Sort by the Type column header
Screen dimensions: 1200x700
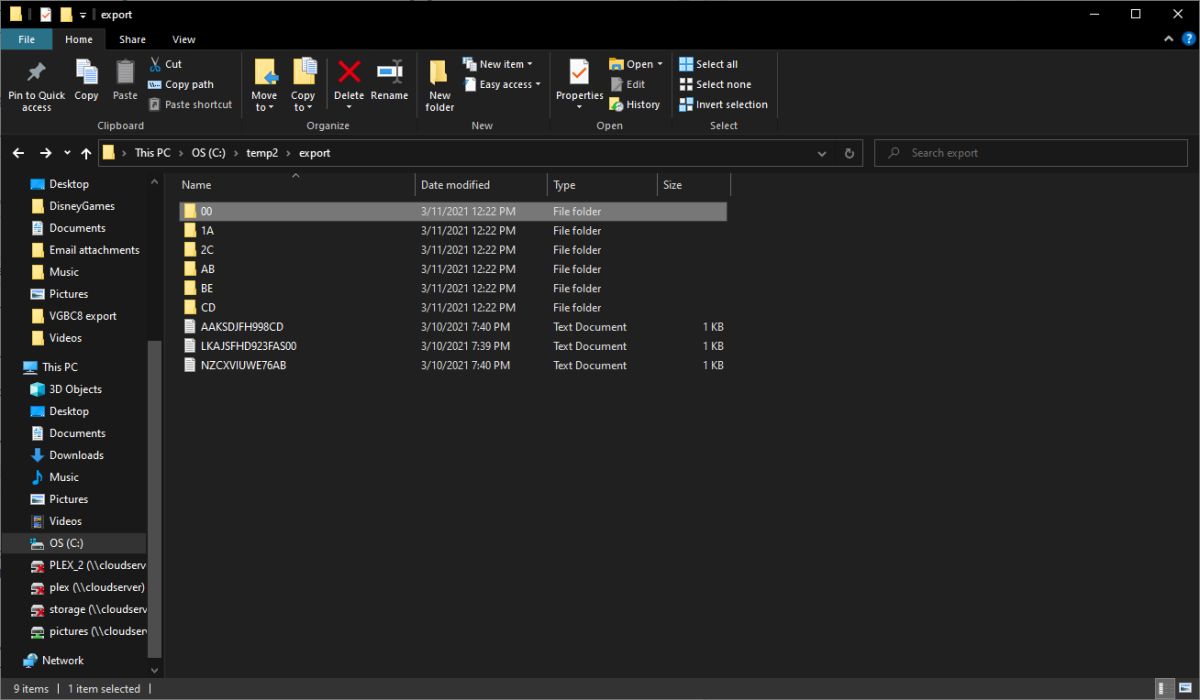pos(602,185)
